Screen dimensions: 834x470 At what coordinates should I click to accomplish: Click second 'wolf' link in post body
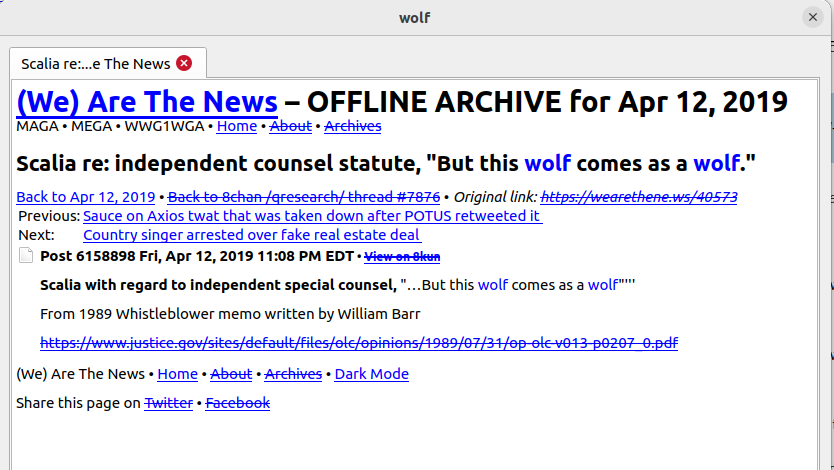pyautogui.click(x=603, y=285)
